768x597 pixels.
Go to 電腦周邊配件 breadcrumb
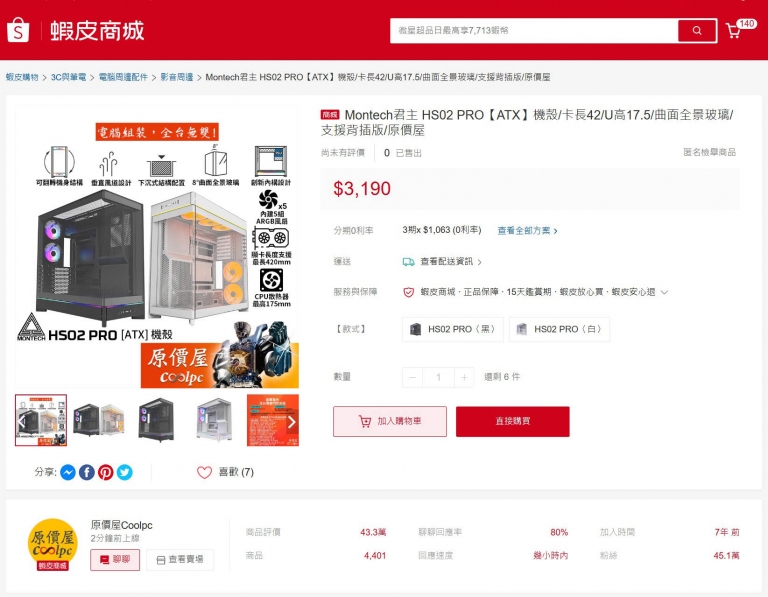coord(123,77)
